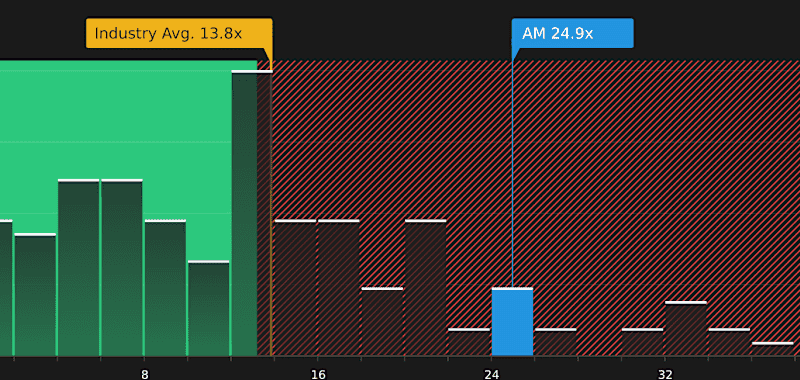Click the x-axis label 16
800x380 pixels.
[318, 375]
